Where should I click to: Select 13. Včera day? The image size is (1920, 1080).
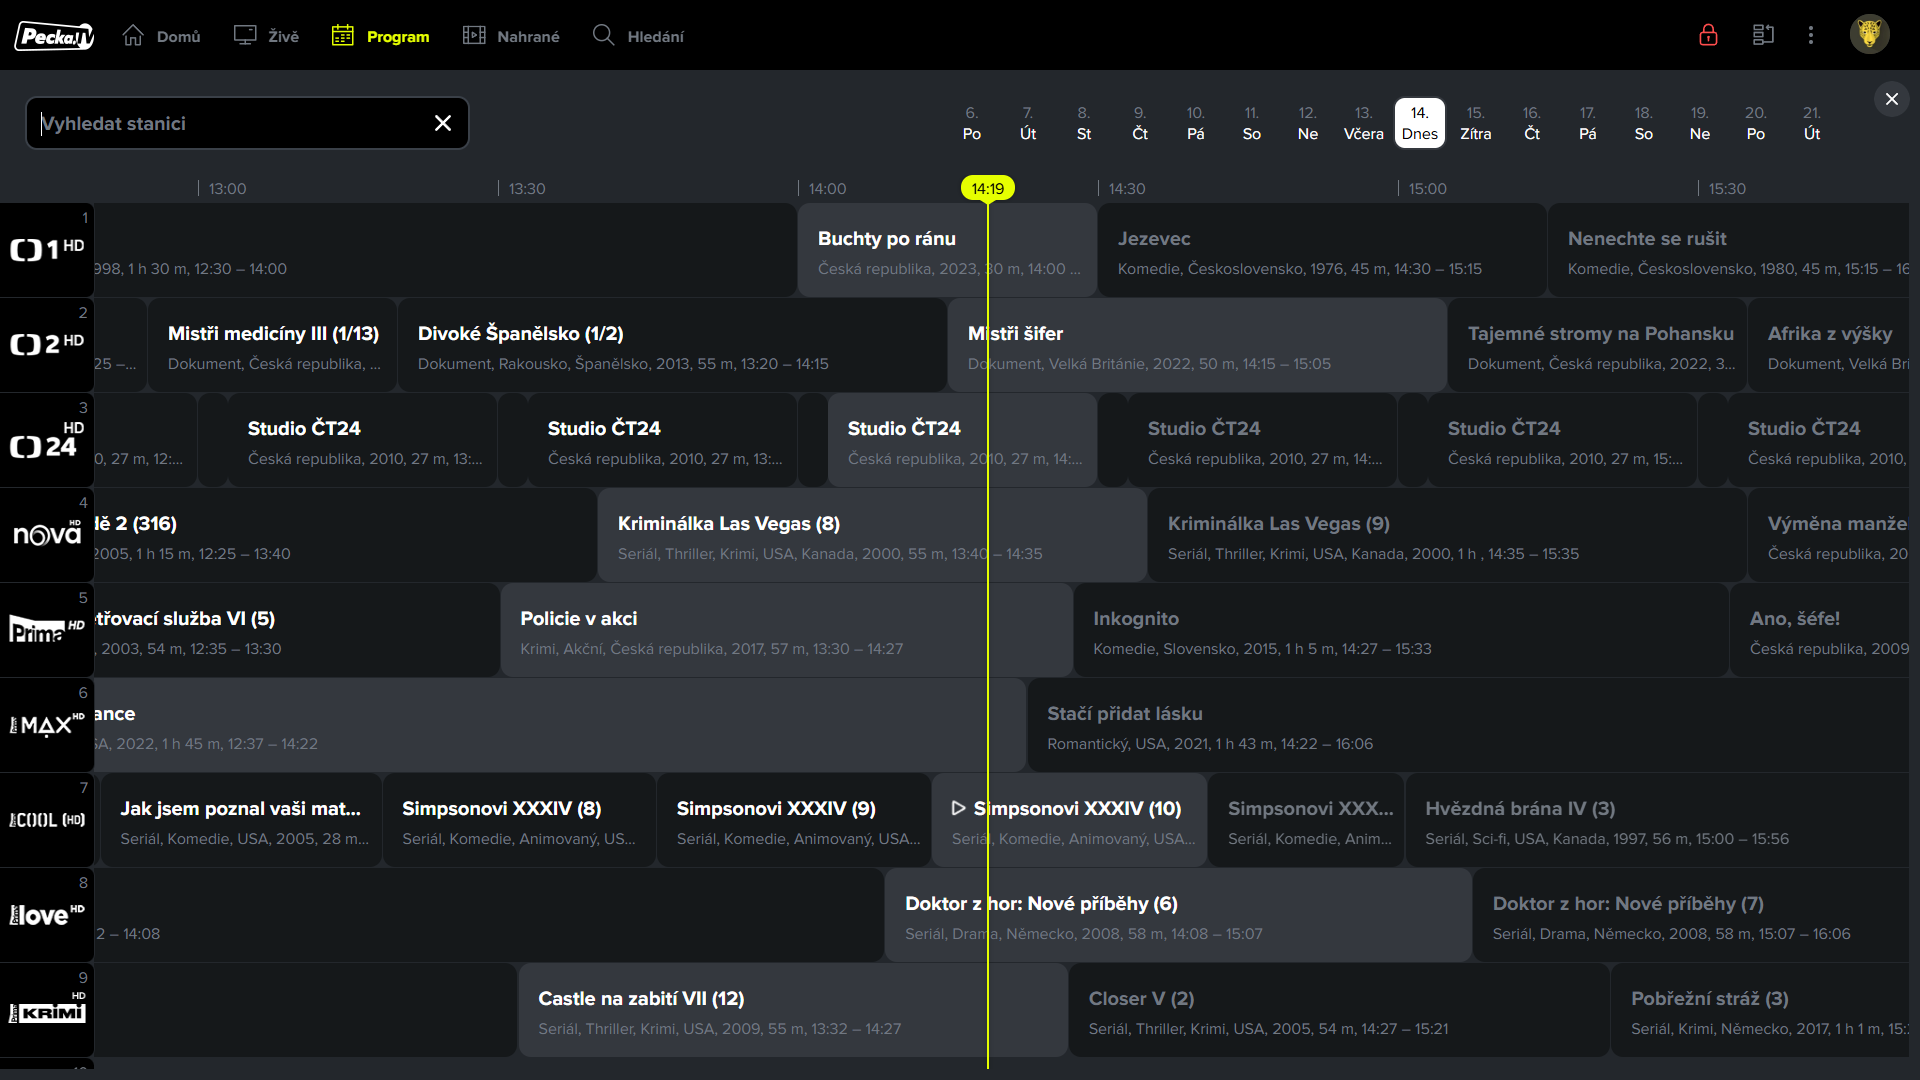[1364, 123]
